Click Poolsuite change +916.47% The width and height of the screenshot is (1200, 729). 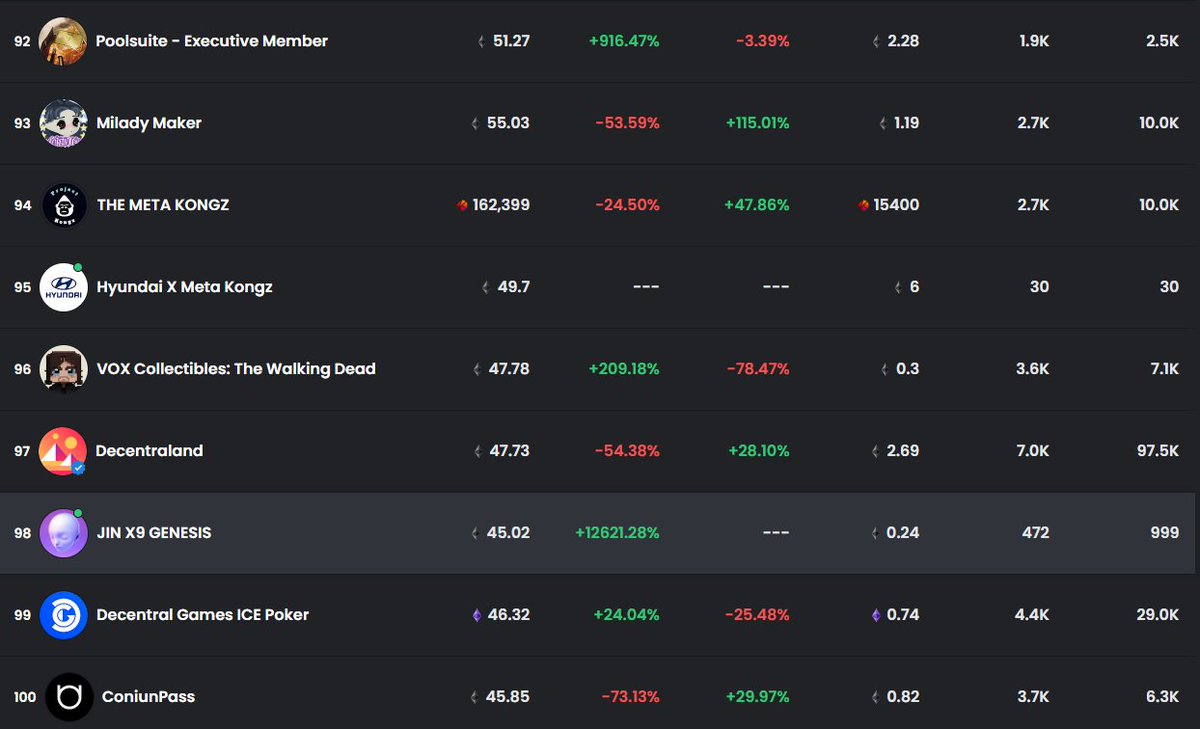click(x=624, y=41)
